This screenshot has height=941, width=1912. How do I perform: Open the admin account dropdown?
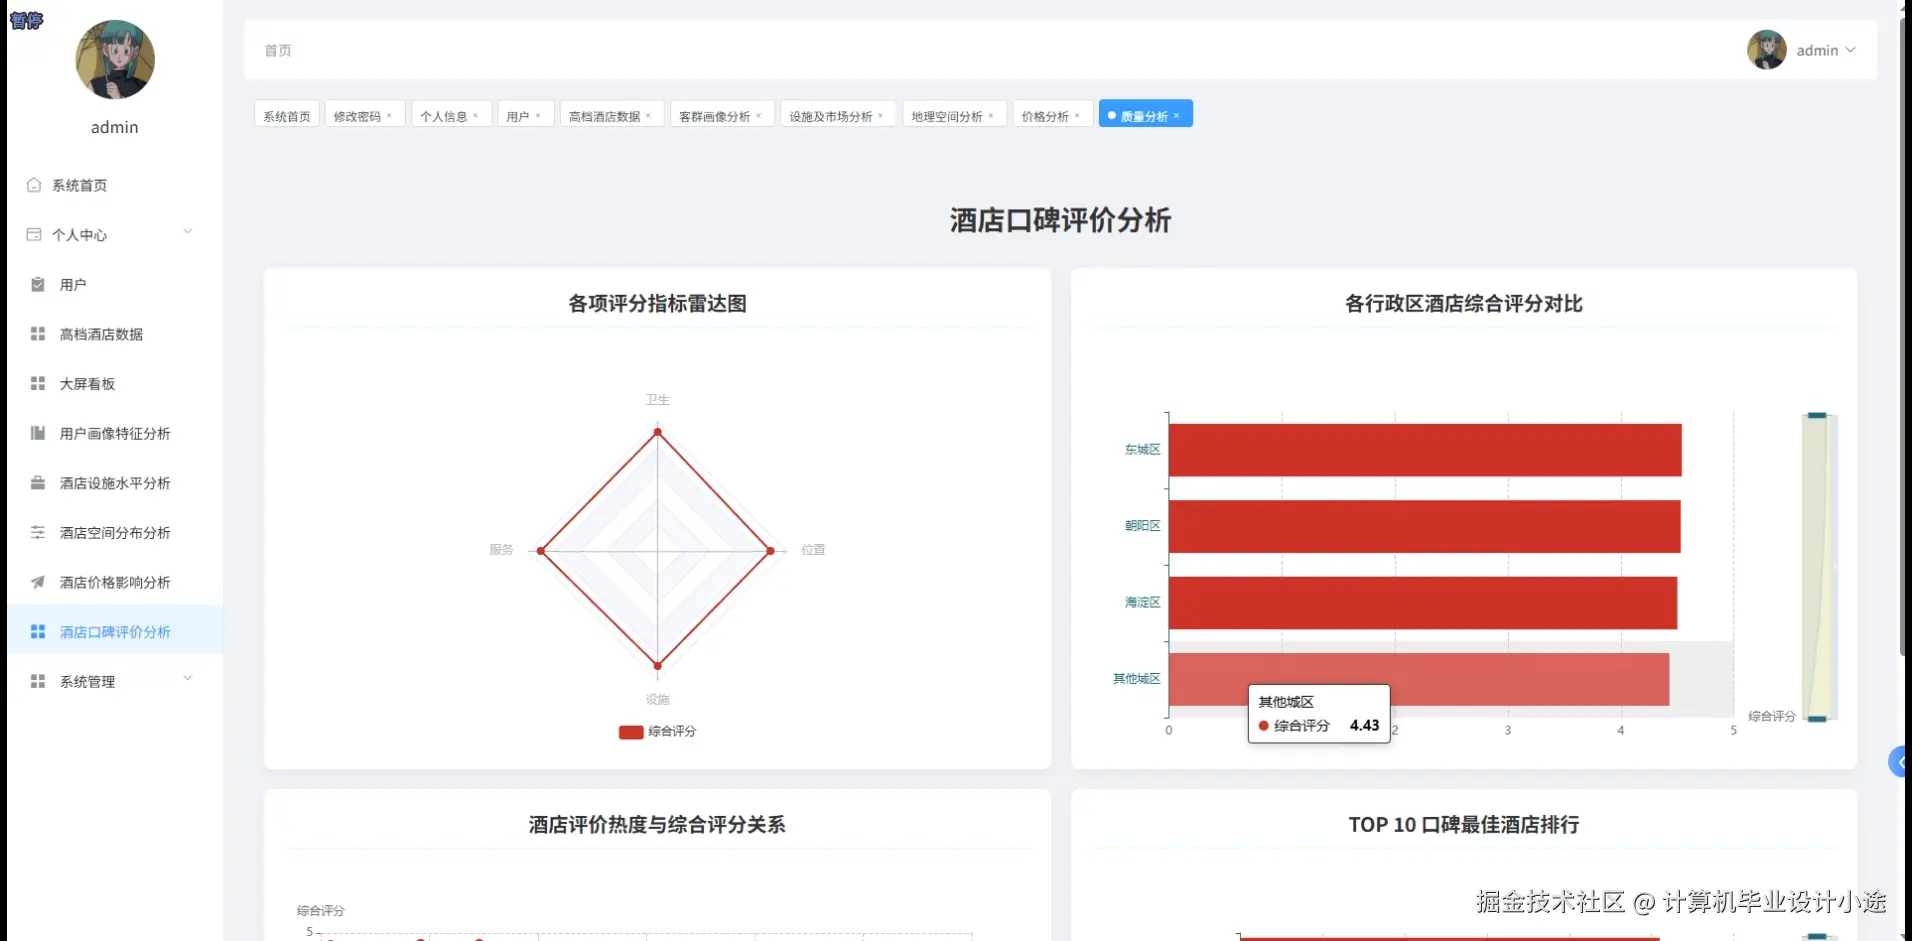1826,50
